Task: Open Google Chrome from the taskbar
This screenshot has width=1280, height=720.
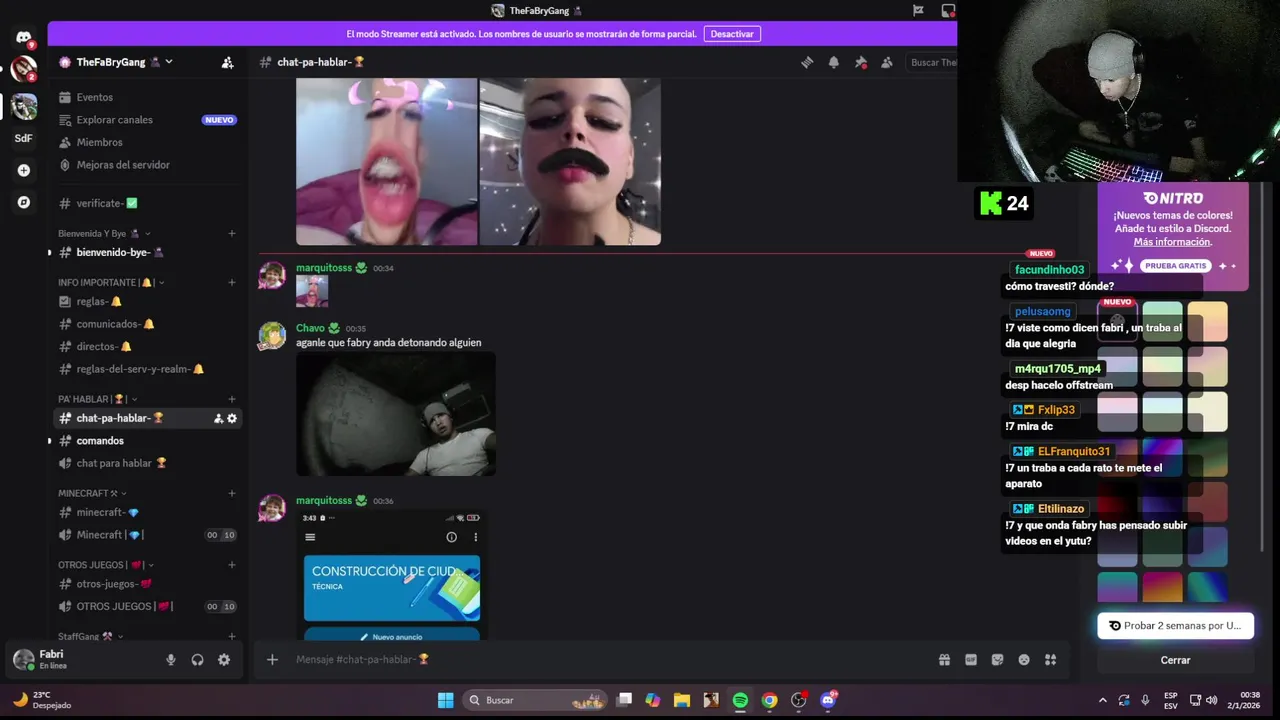Action: pos(769,700)
